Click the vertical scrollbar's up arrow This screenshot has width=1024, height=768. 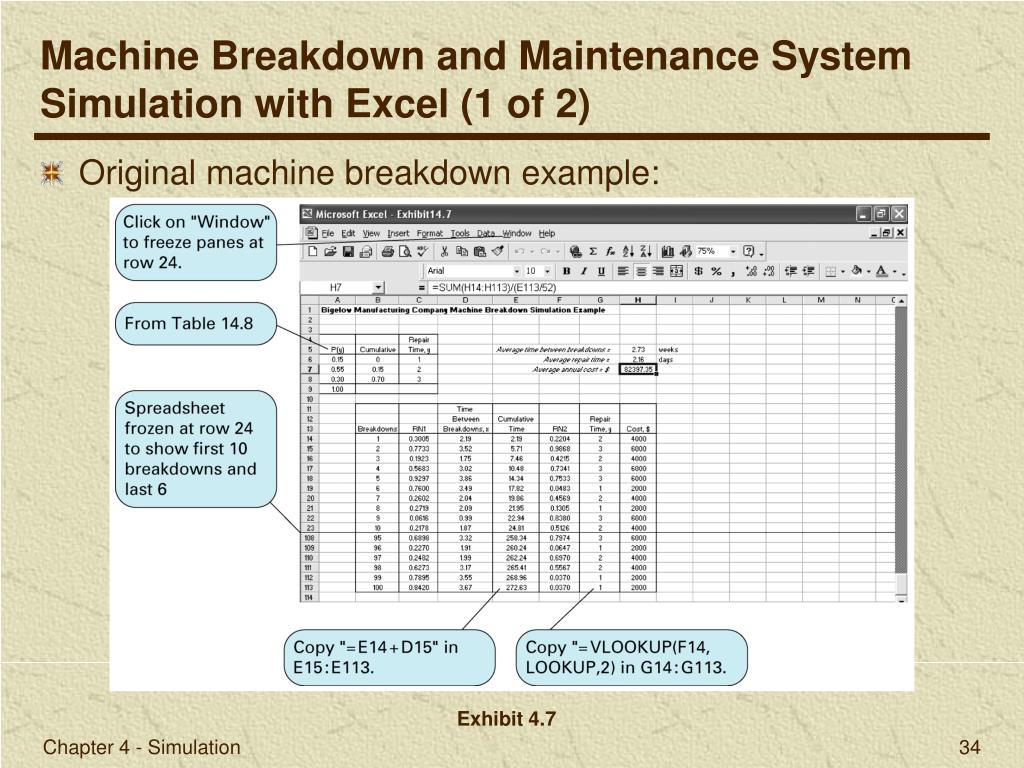tap(901, 300)
